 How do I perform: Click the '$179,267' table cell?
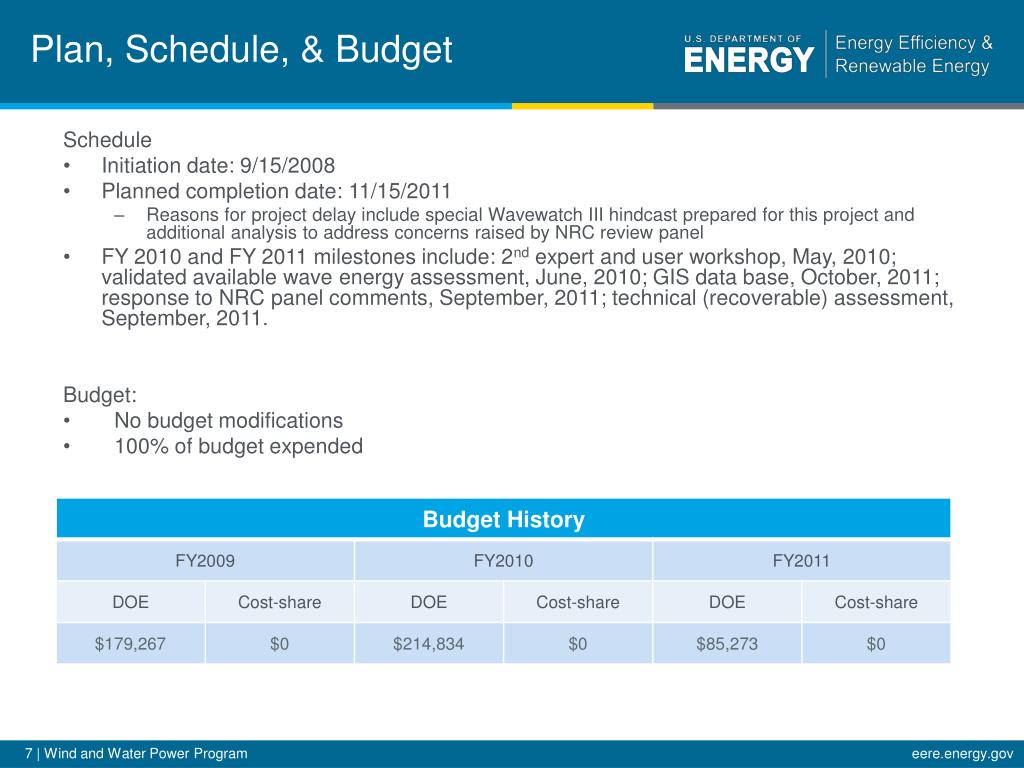click(131, 644)
